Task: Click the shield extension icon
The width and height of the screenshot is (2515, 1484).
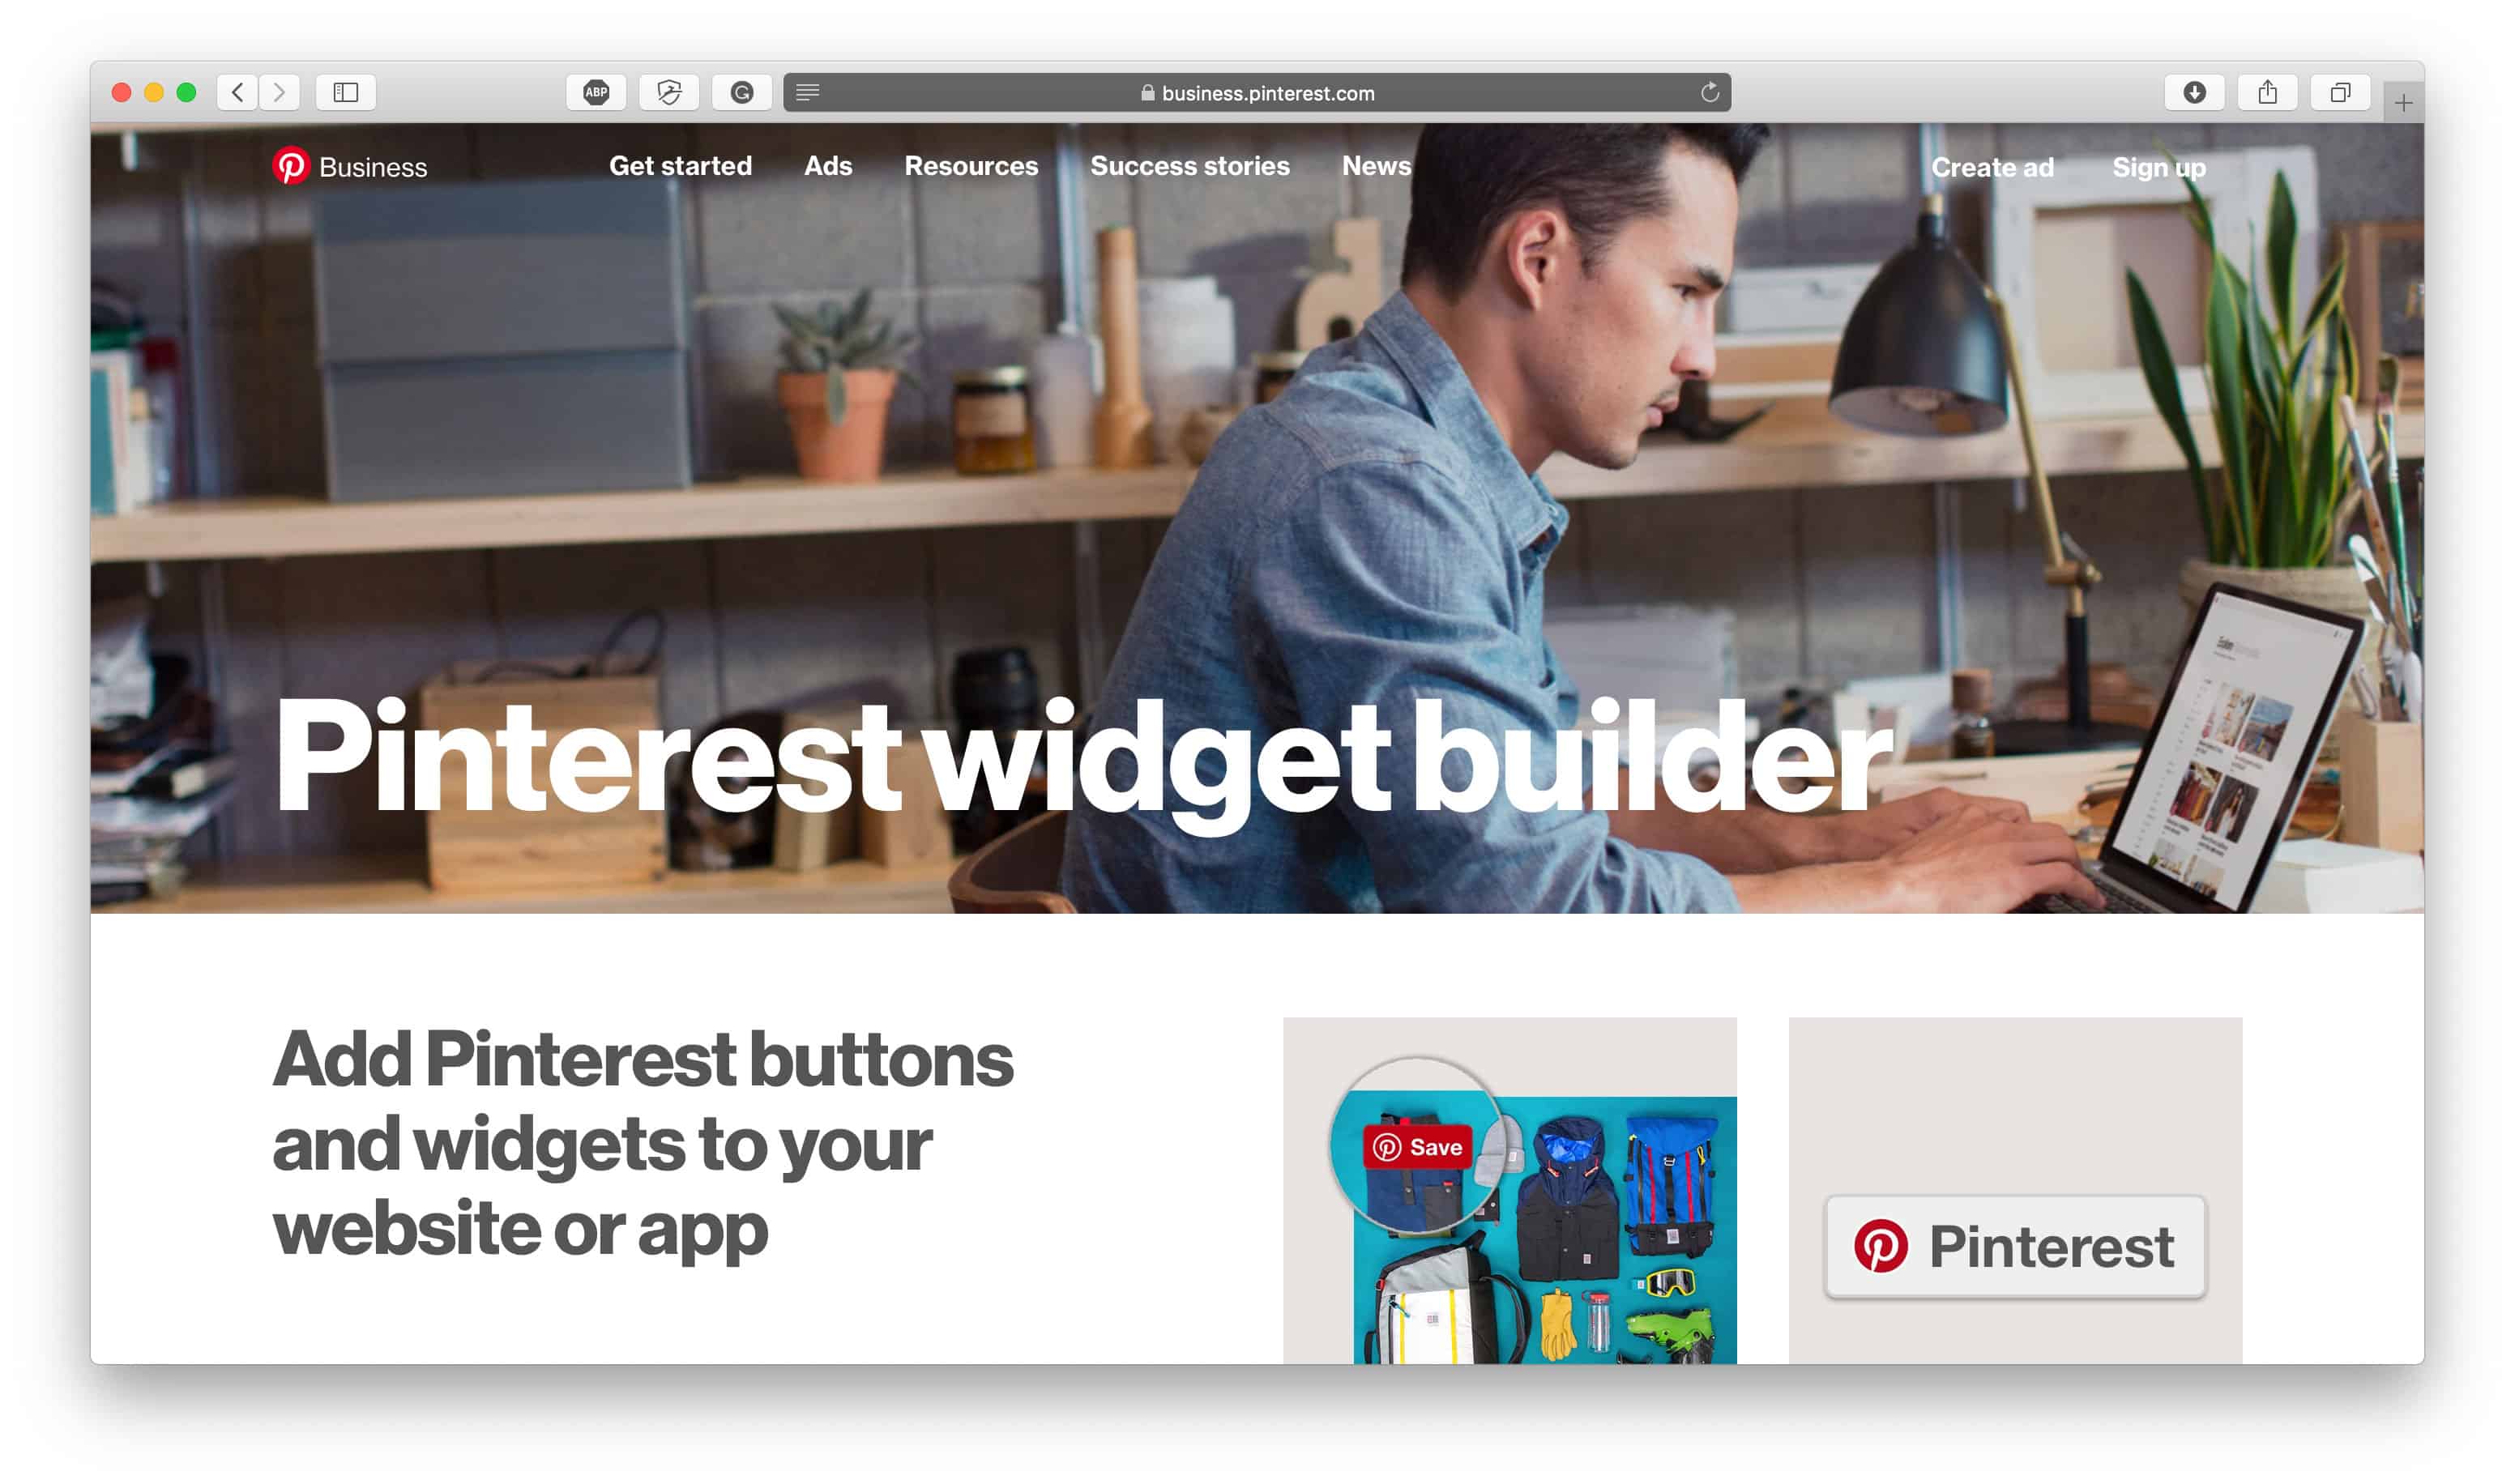Action: coord(669,92)
